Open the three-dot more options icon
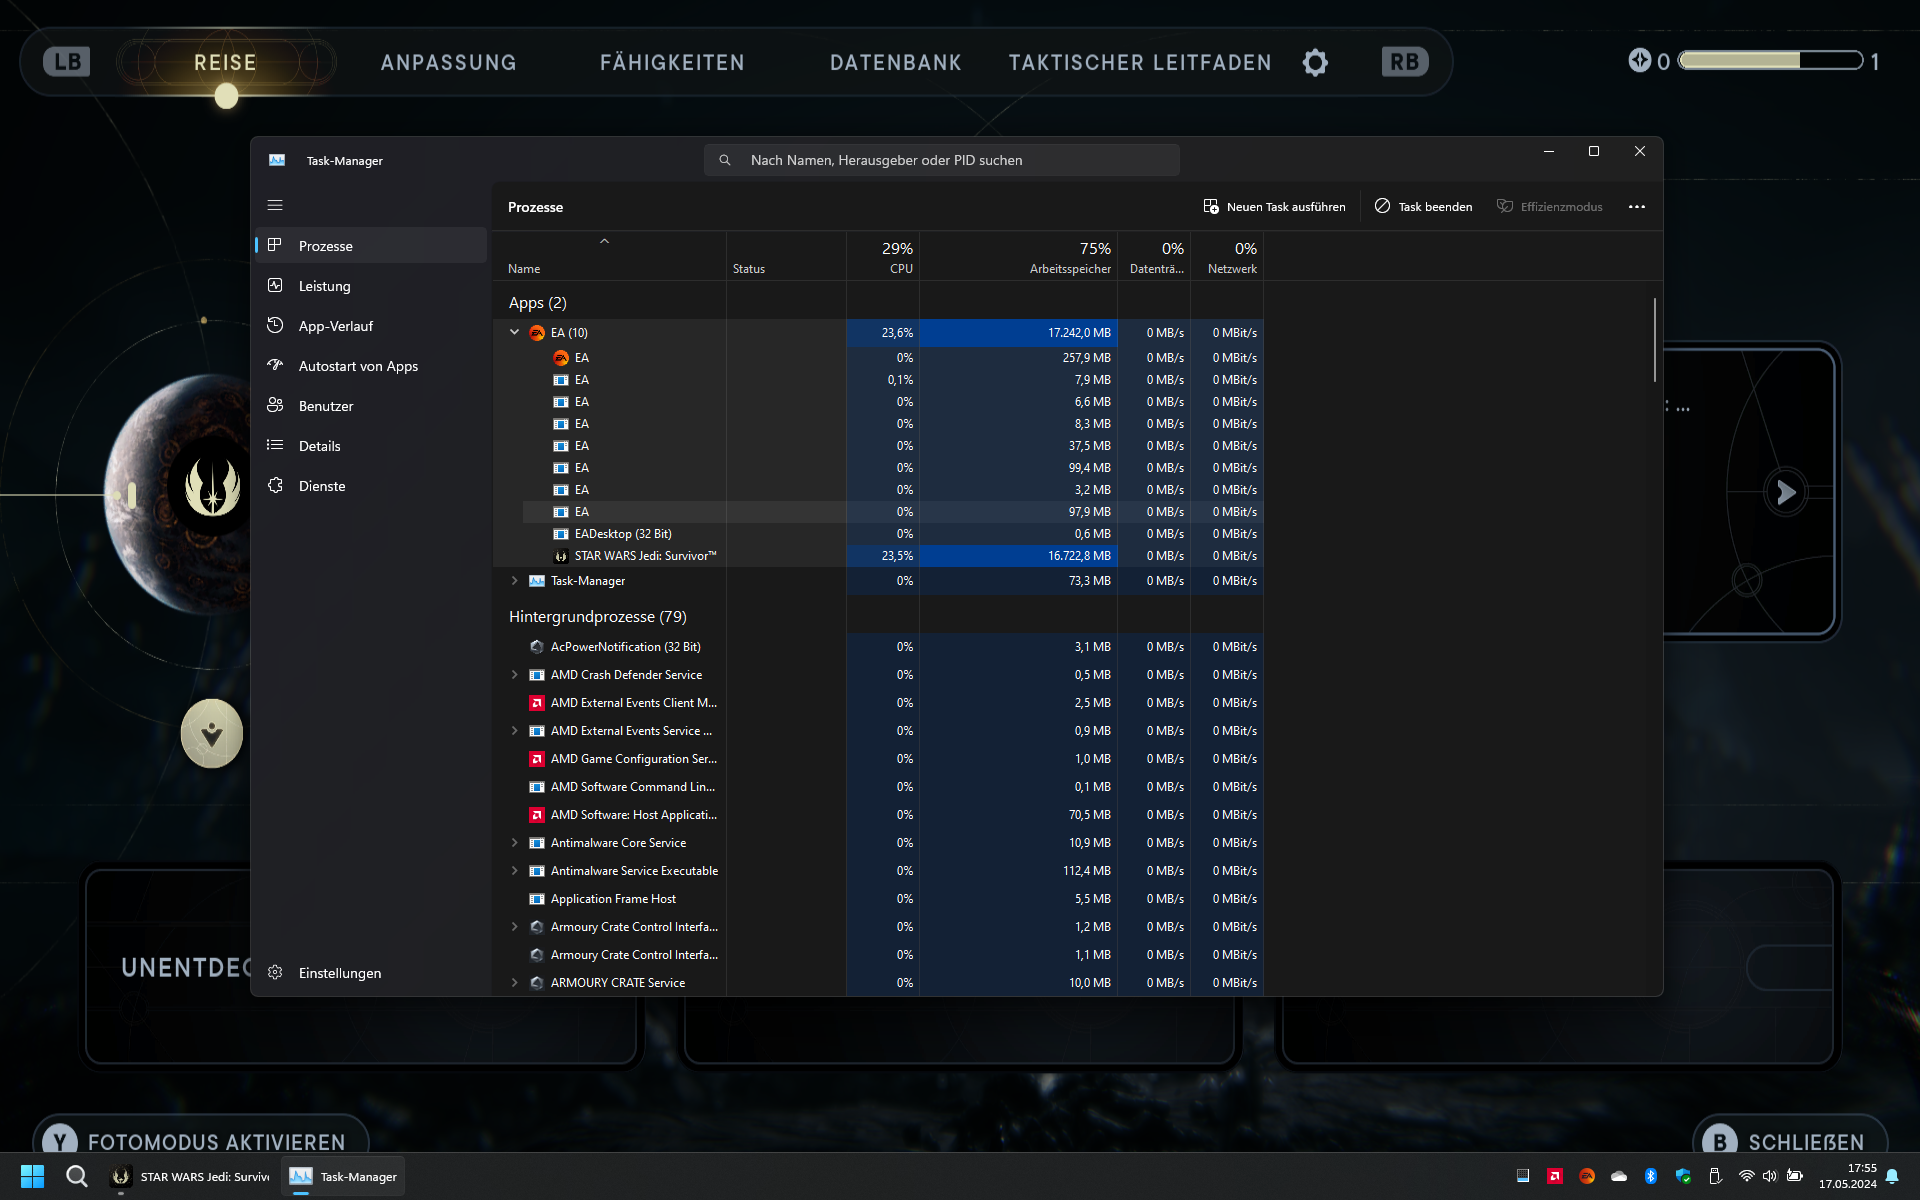 (1636, 206)
